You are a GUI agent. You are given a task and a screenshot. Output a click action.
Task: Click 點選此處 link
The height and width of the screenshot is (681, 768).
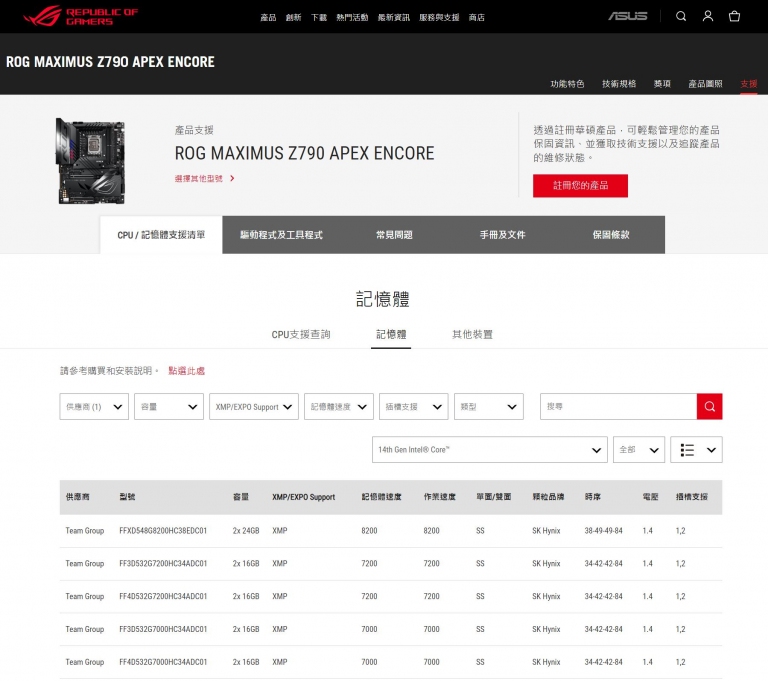187,371
